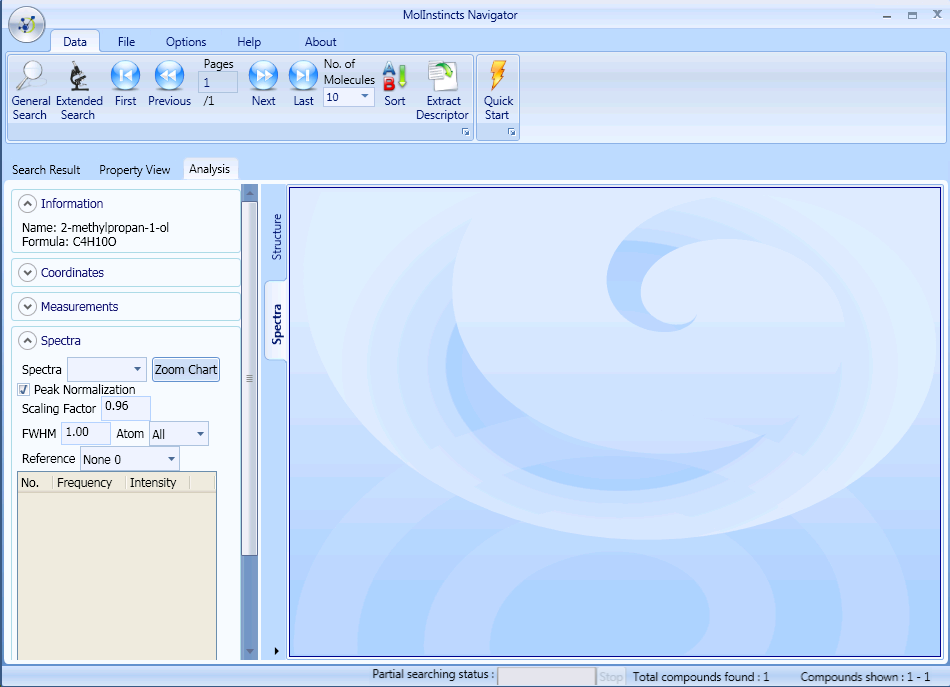The width and height of the screenshot is (950, 687).
Task: Jump to the Last page
Action: pos(303,84)
